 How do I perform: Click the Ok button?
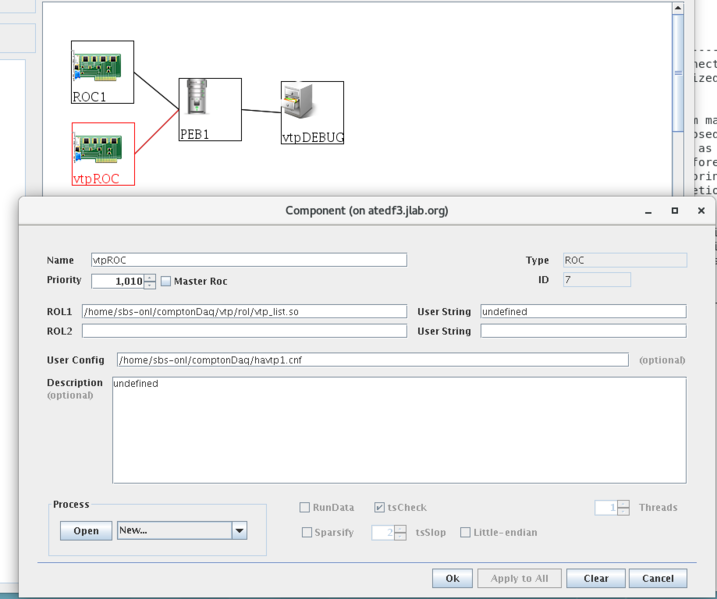click(x=453, y=578)
